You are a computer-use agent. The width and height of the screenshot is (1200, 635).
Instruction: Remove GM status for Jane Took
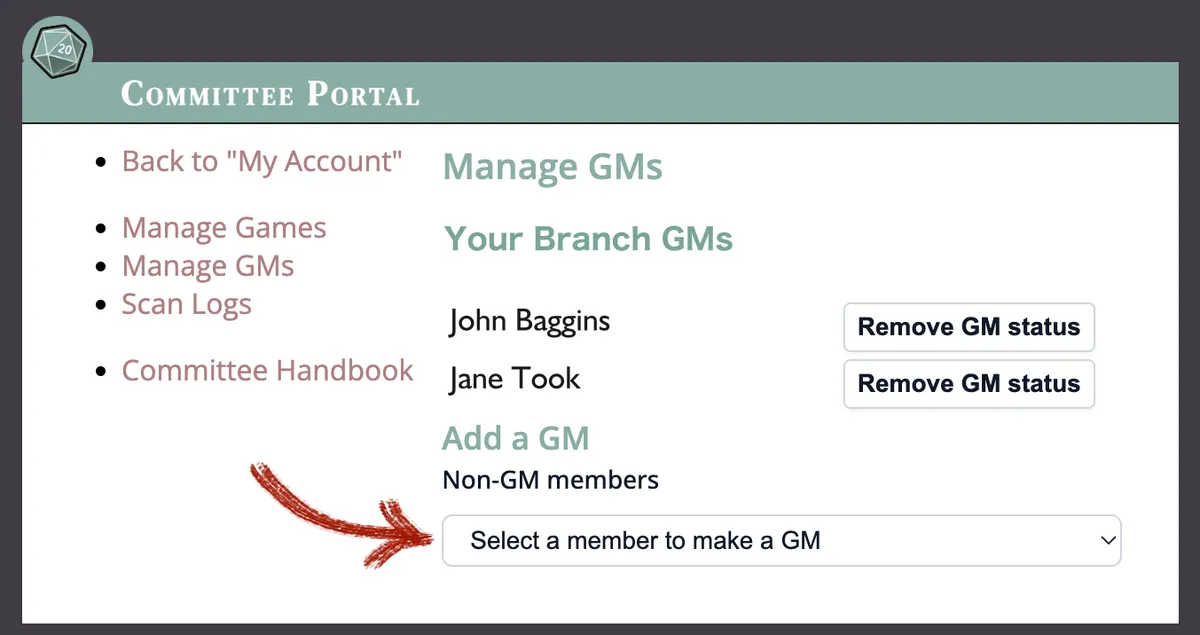click(x=969, y=384)
